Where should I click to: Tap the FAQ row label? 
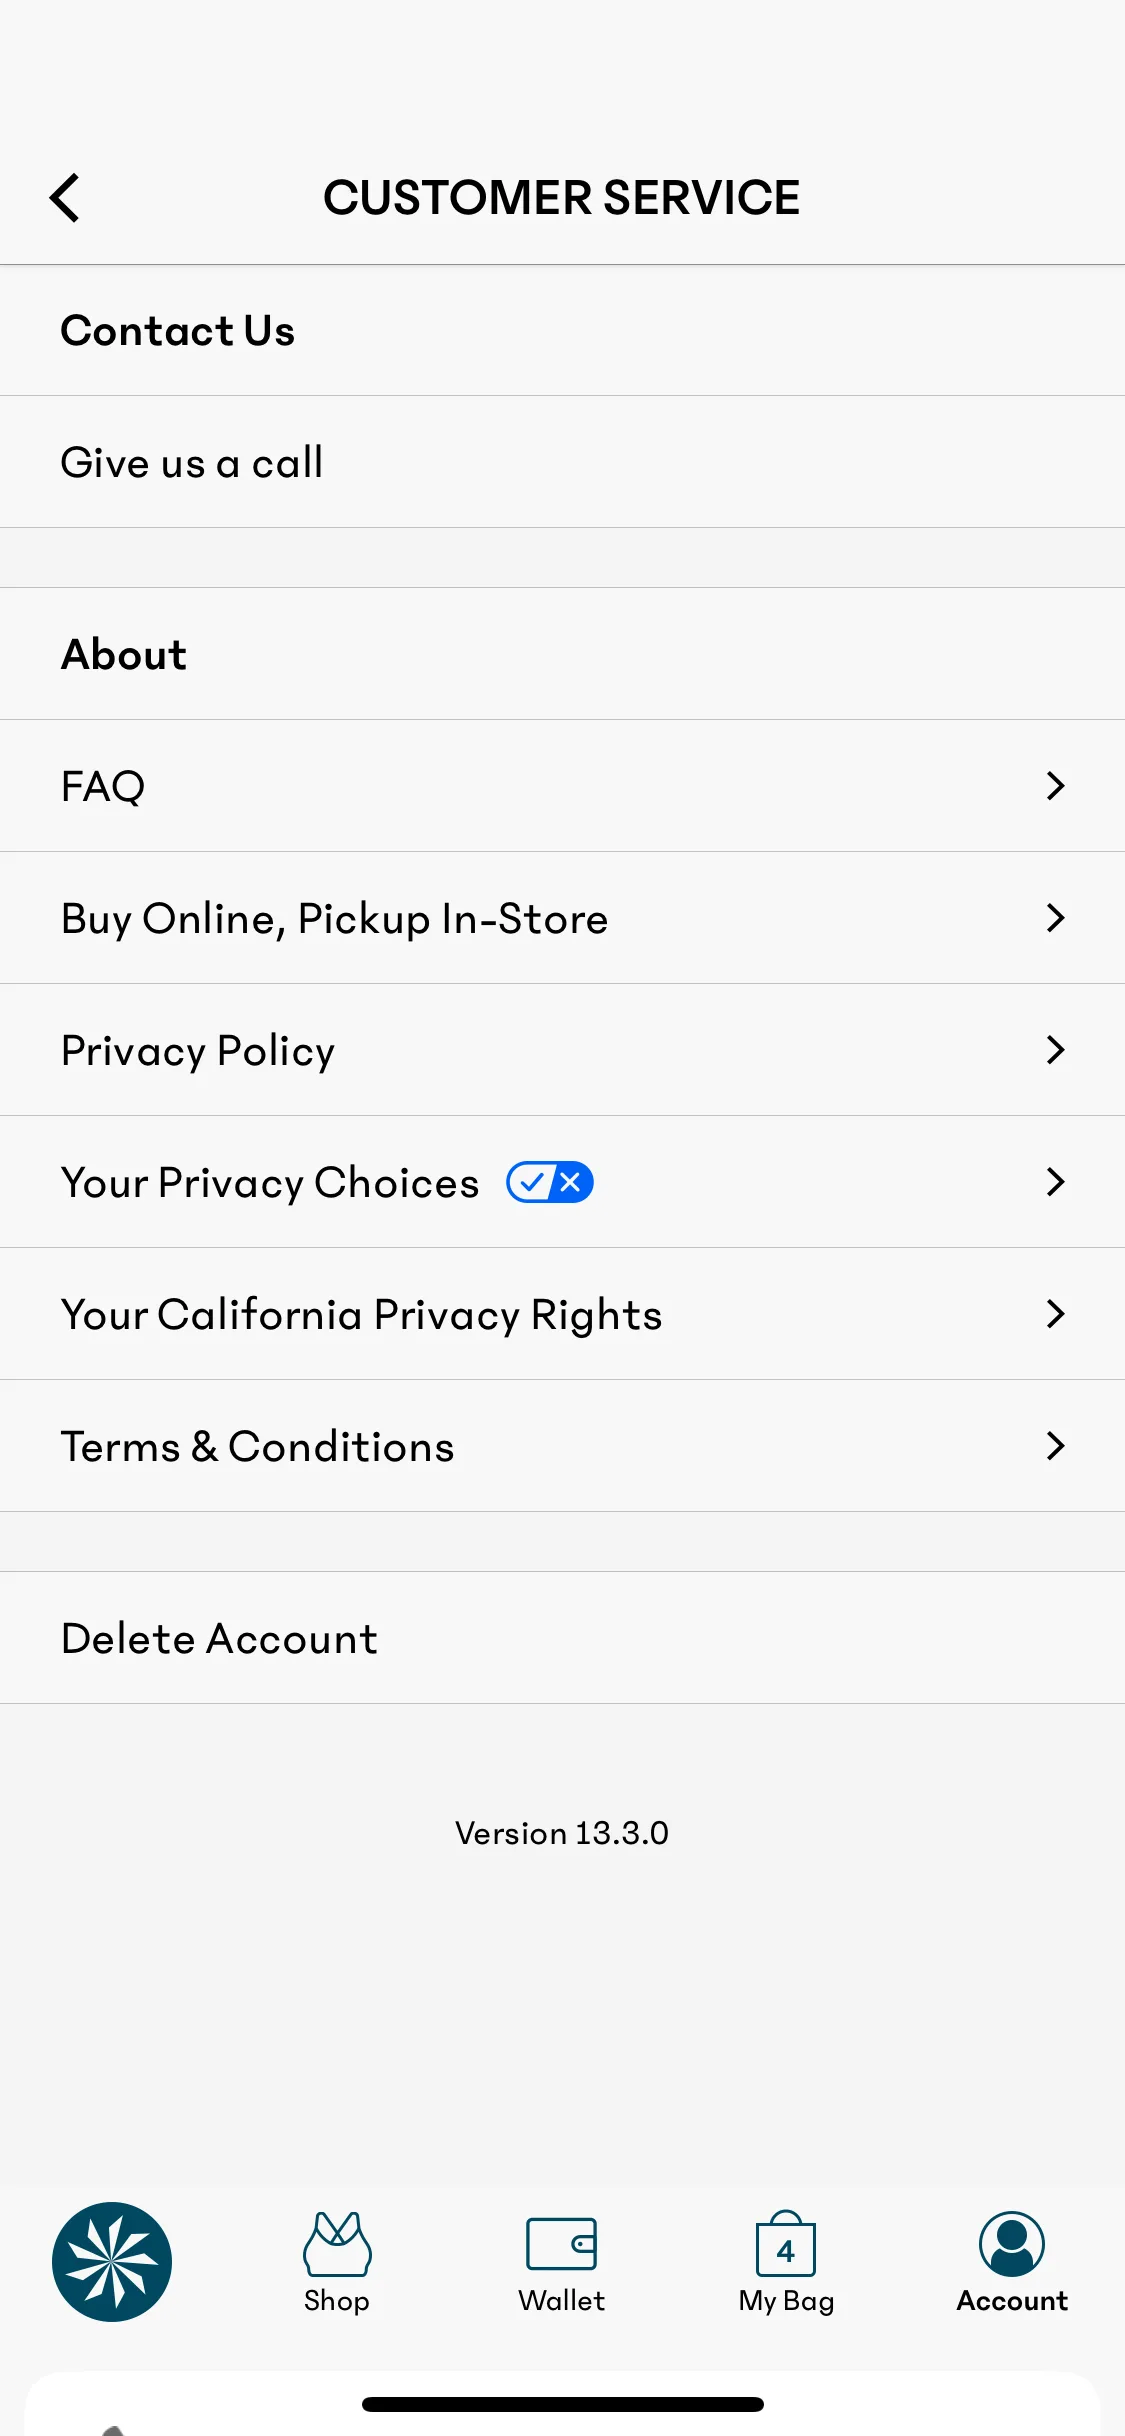point(103,787)
